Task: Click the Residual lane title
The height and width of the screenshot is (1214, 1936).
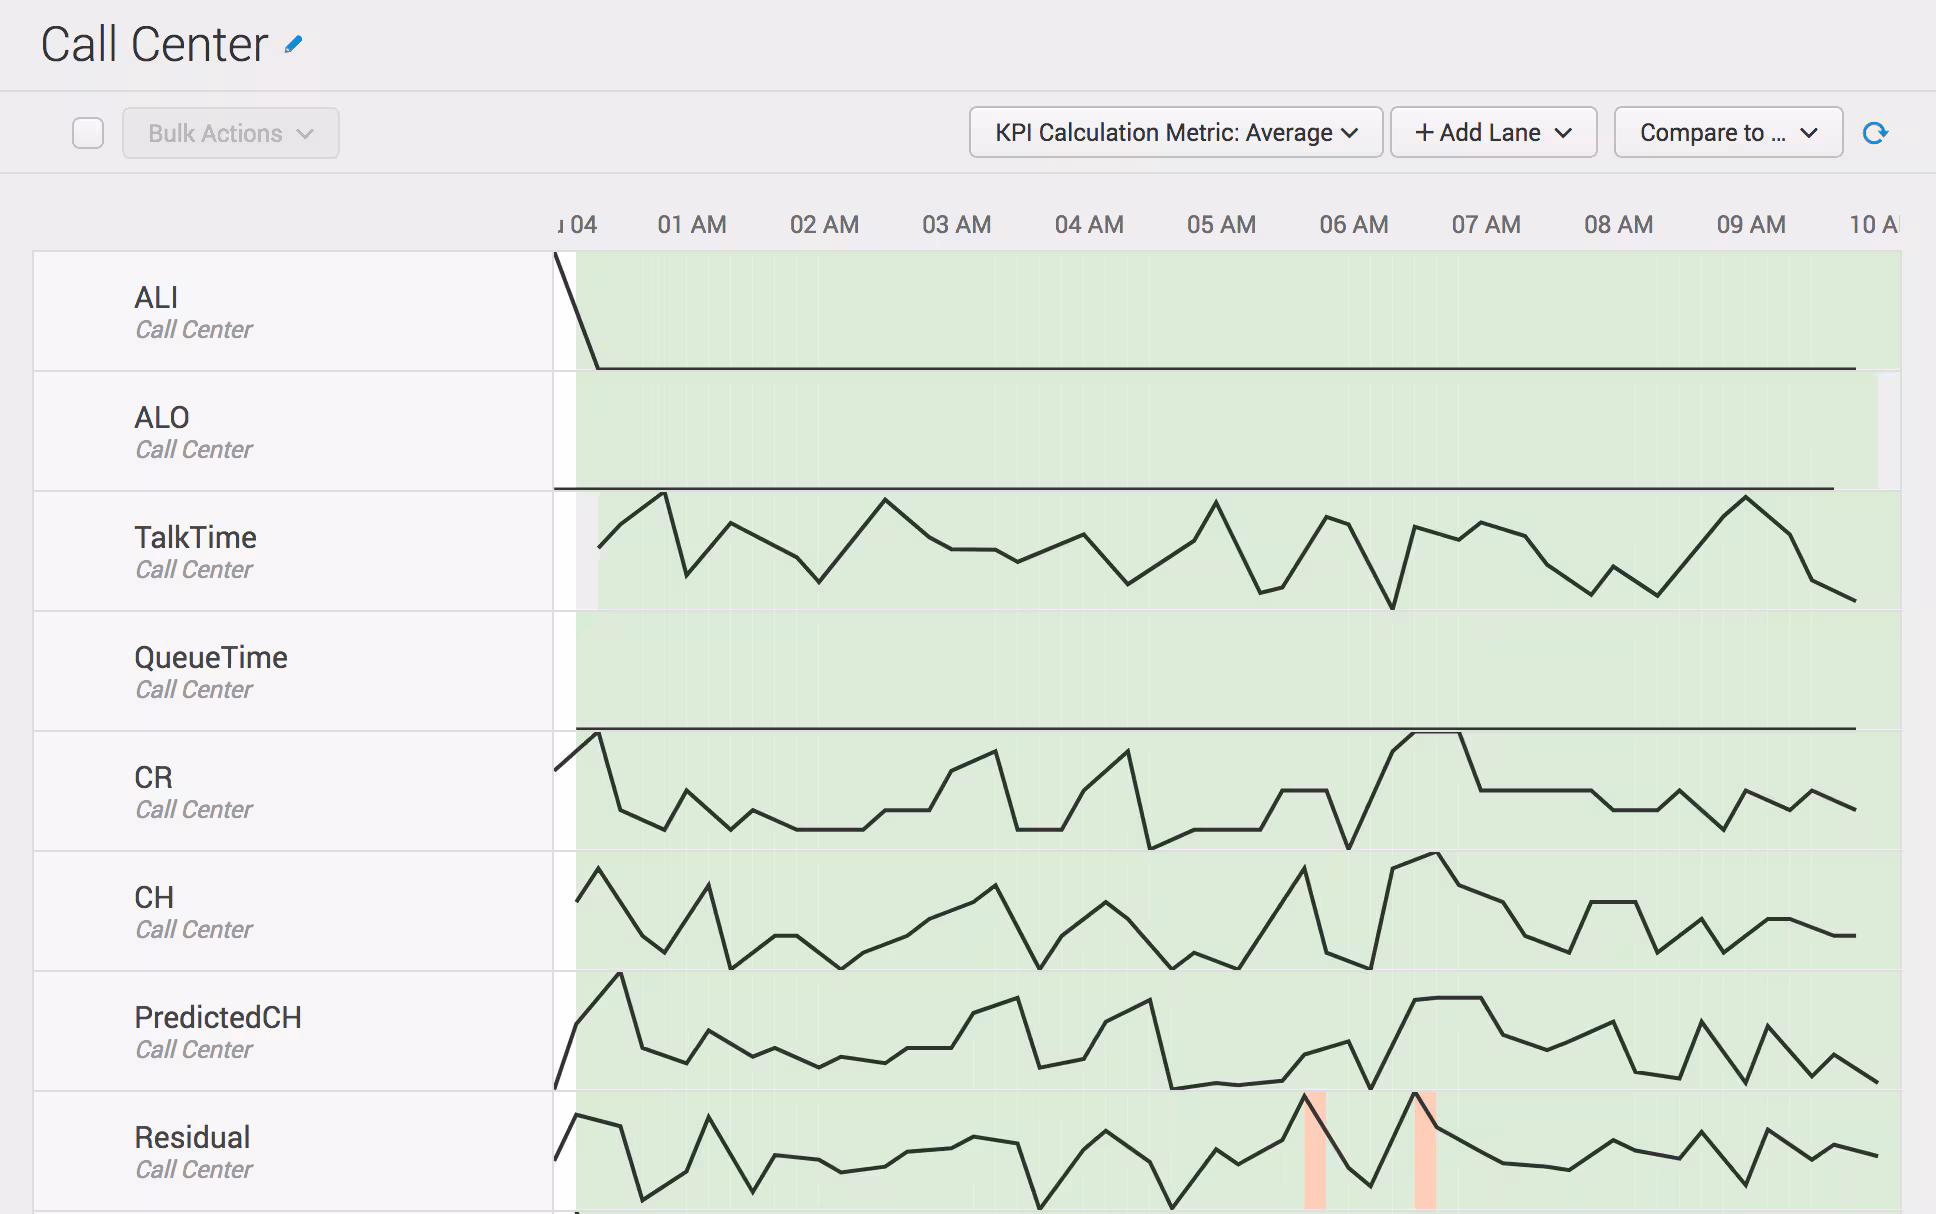Action: pyautogui.click(x=192, y=1138)
